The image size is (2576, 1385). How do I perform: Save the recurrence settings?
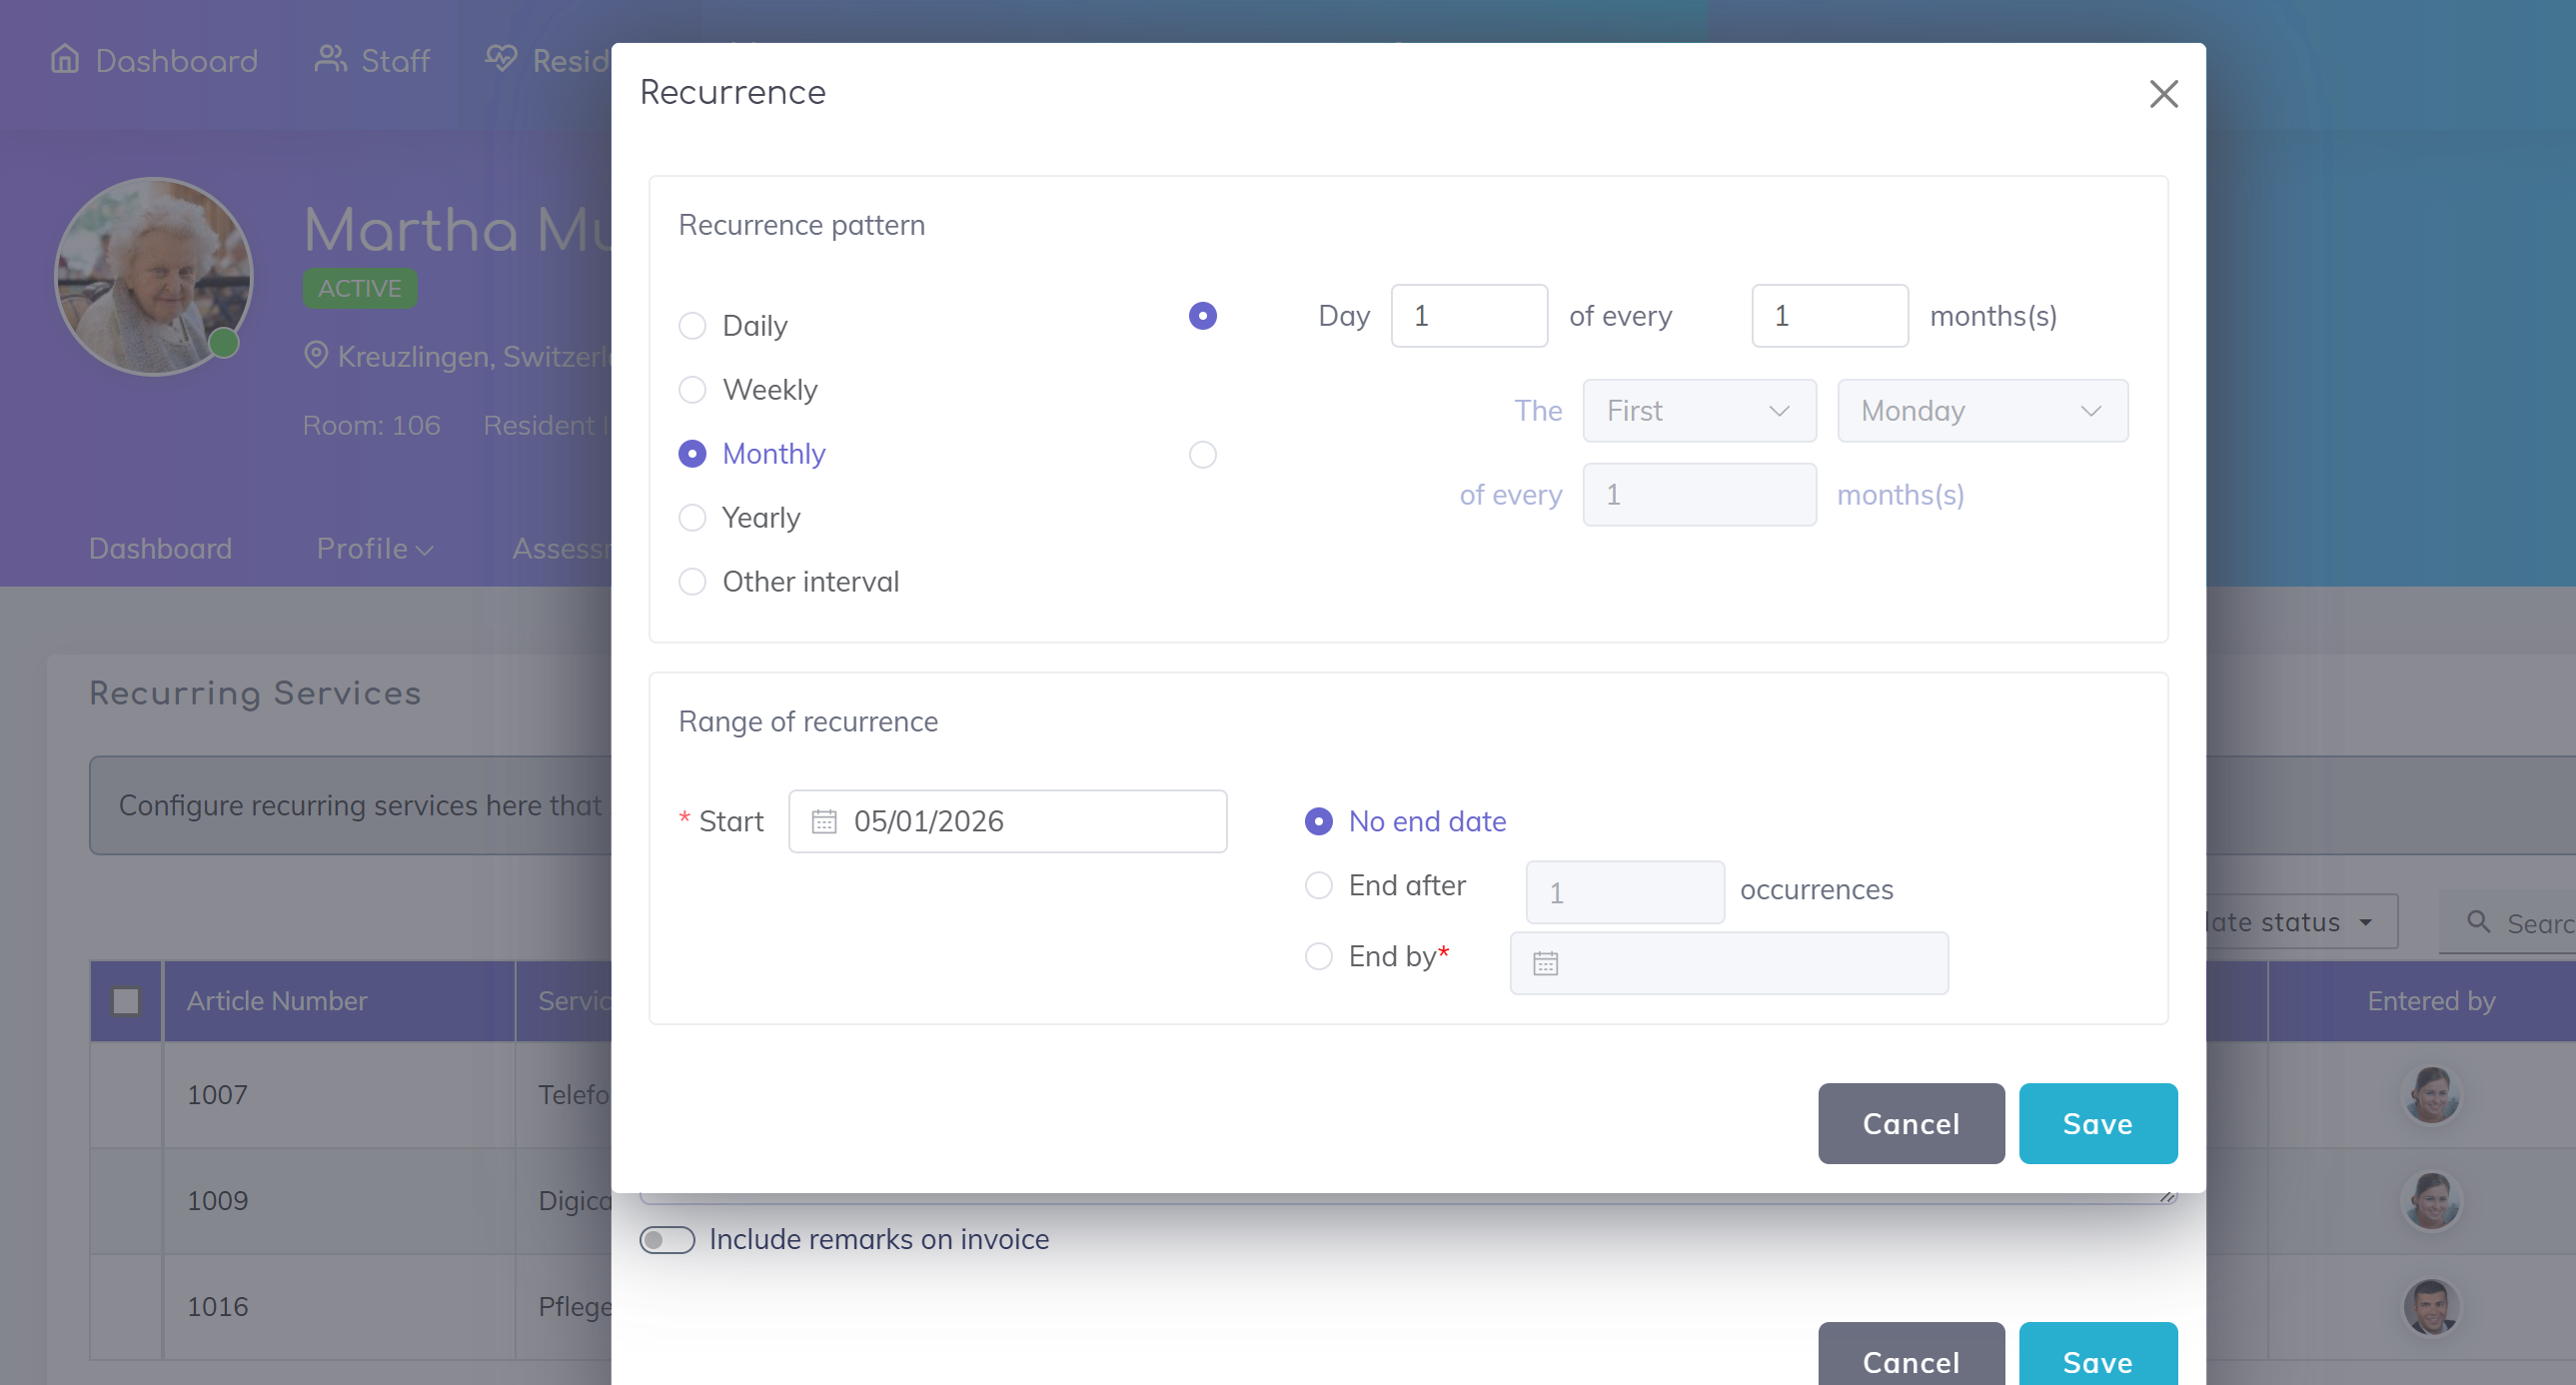[x=2097, y=1123]
